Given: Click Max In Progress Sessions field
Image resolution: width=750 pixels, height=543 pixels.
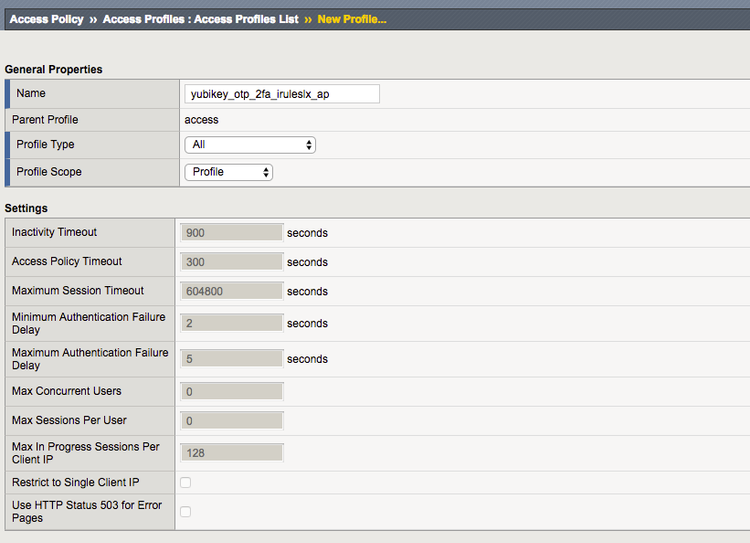Looking at the screenshot, I should pos(232,453).
